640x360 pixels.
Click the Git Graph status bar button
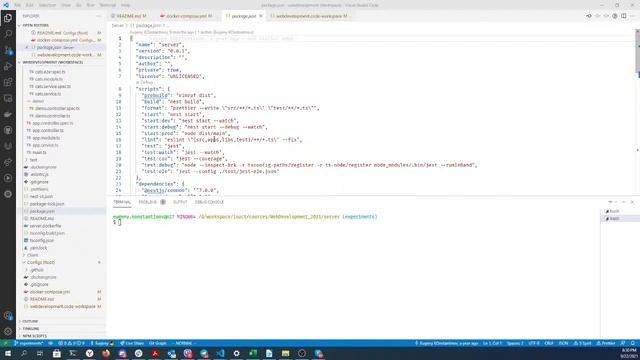click(158, 343)
